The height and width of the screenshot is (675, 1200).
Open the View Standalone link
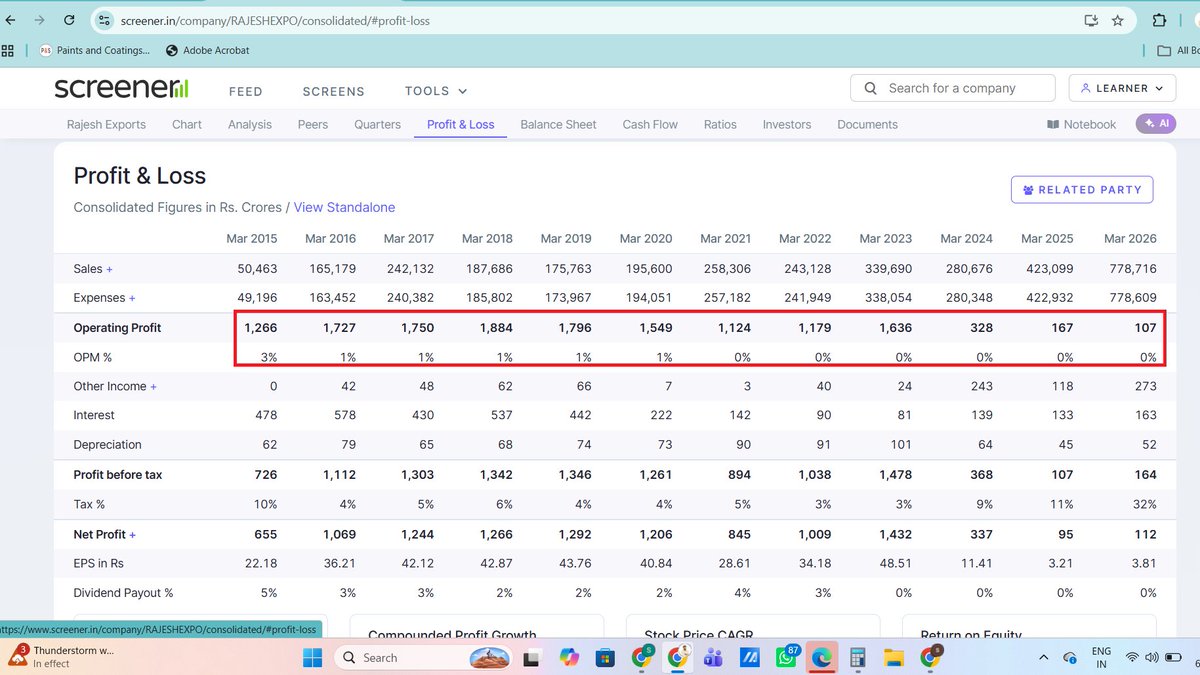click(344, 207)
